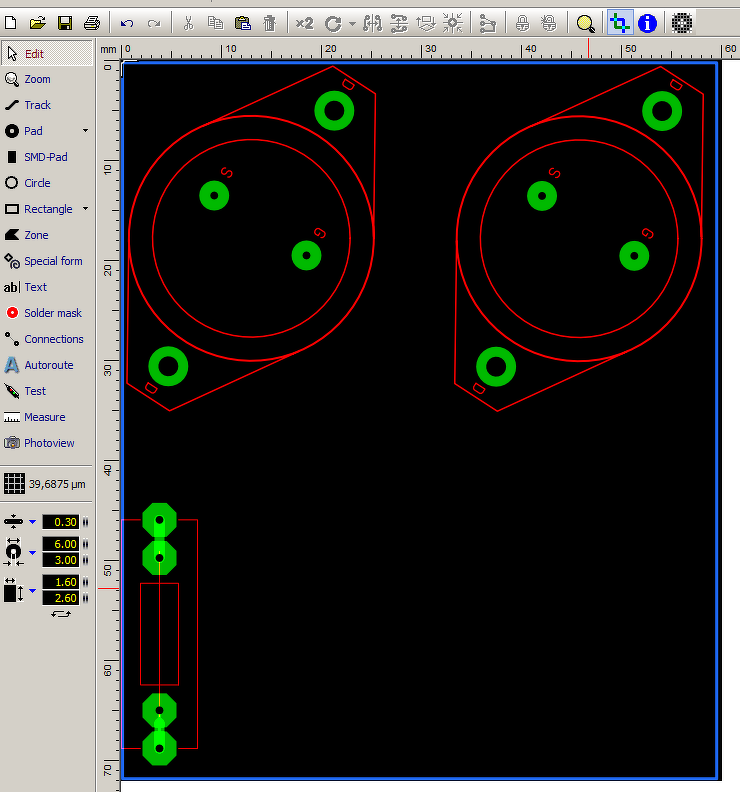The height and width of the screenshot is (792, 740).
Task: Undo the last action
Action: tap(127, 23)
